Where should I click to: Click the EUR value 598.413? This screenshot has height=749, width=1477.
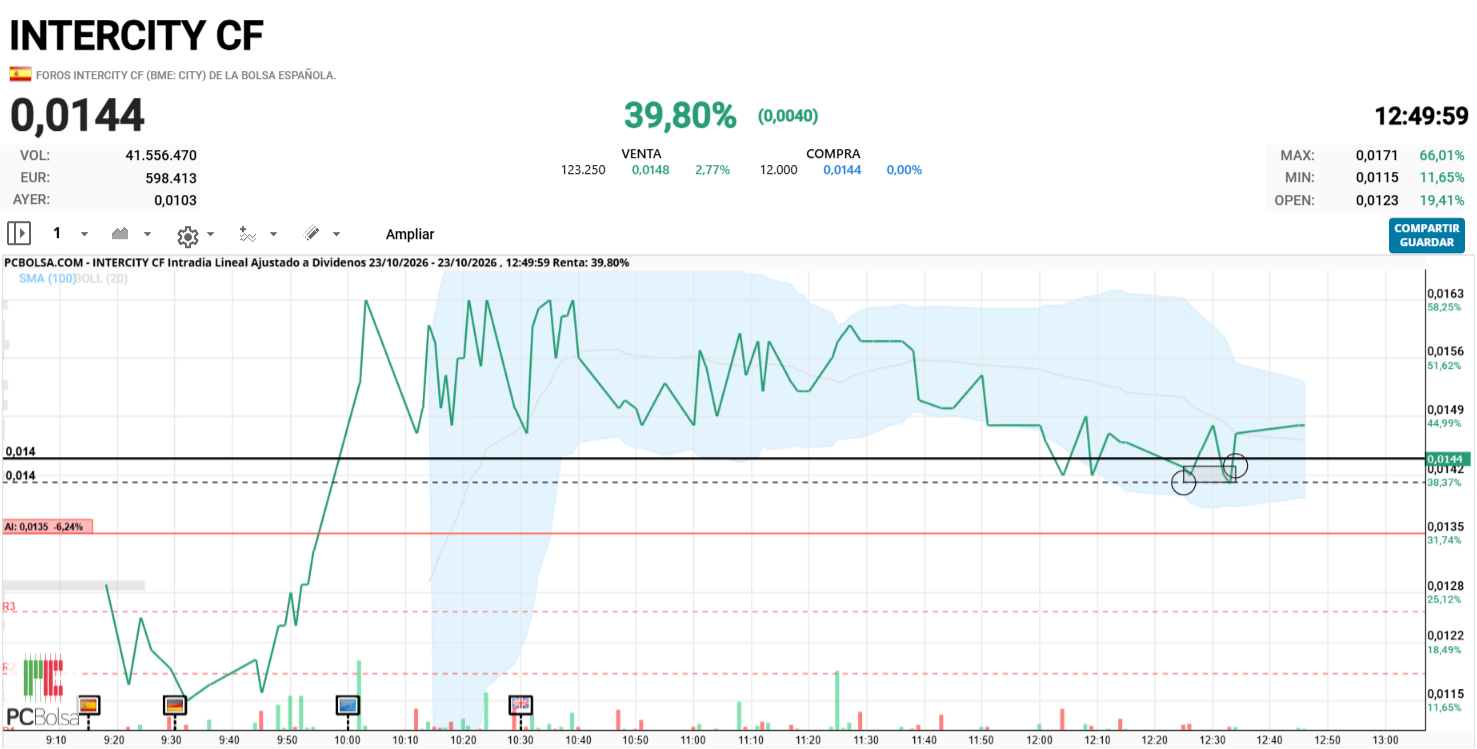pos(171,178)
